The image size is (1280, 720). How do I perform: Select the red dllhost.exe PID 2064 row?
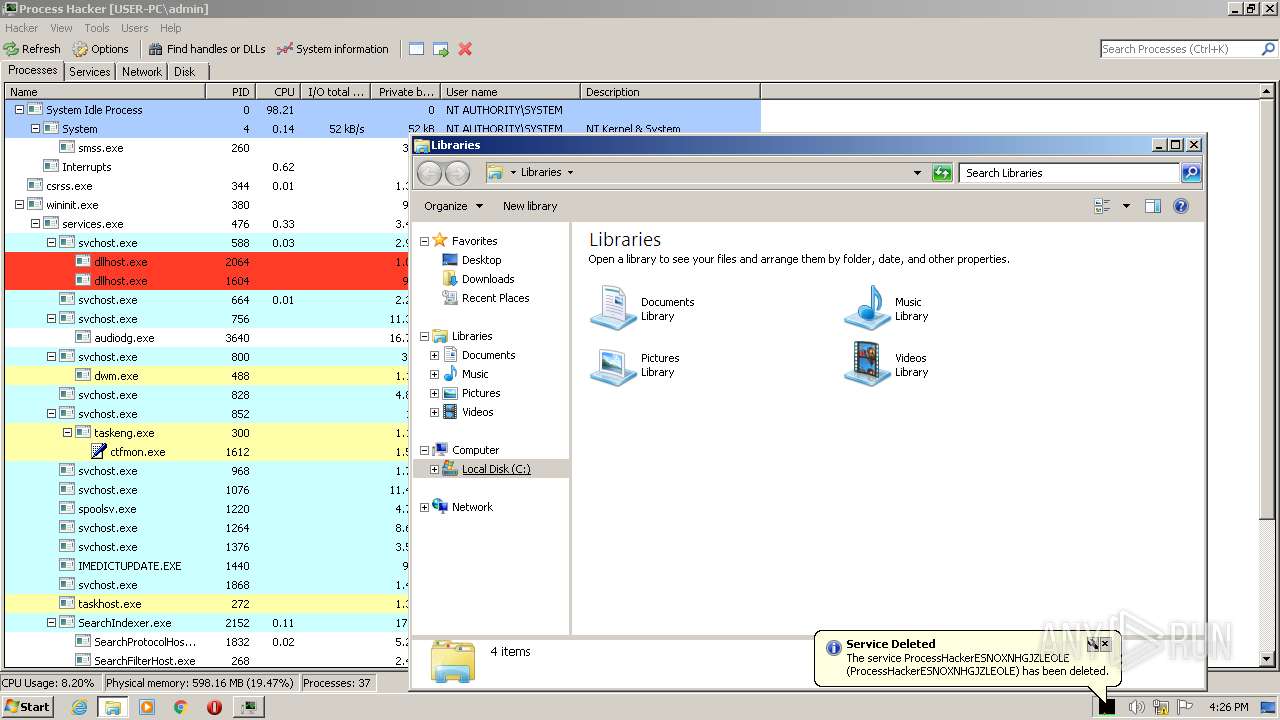pos(207,262)
